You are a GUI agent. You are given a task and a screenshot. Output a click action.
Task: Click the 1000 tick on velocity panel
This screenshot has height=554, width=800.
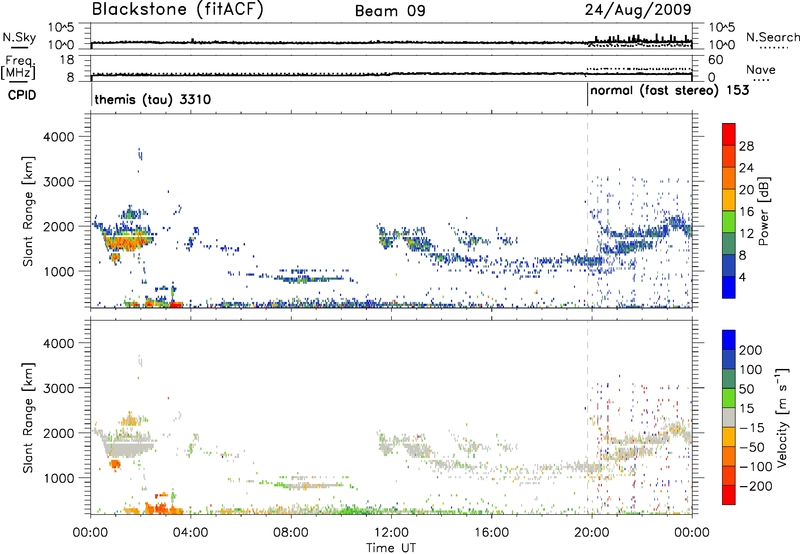coord(58,478)
